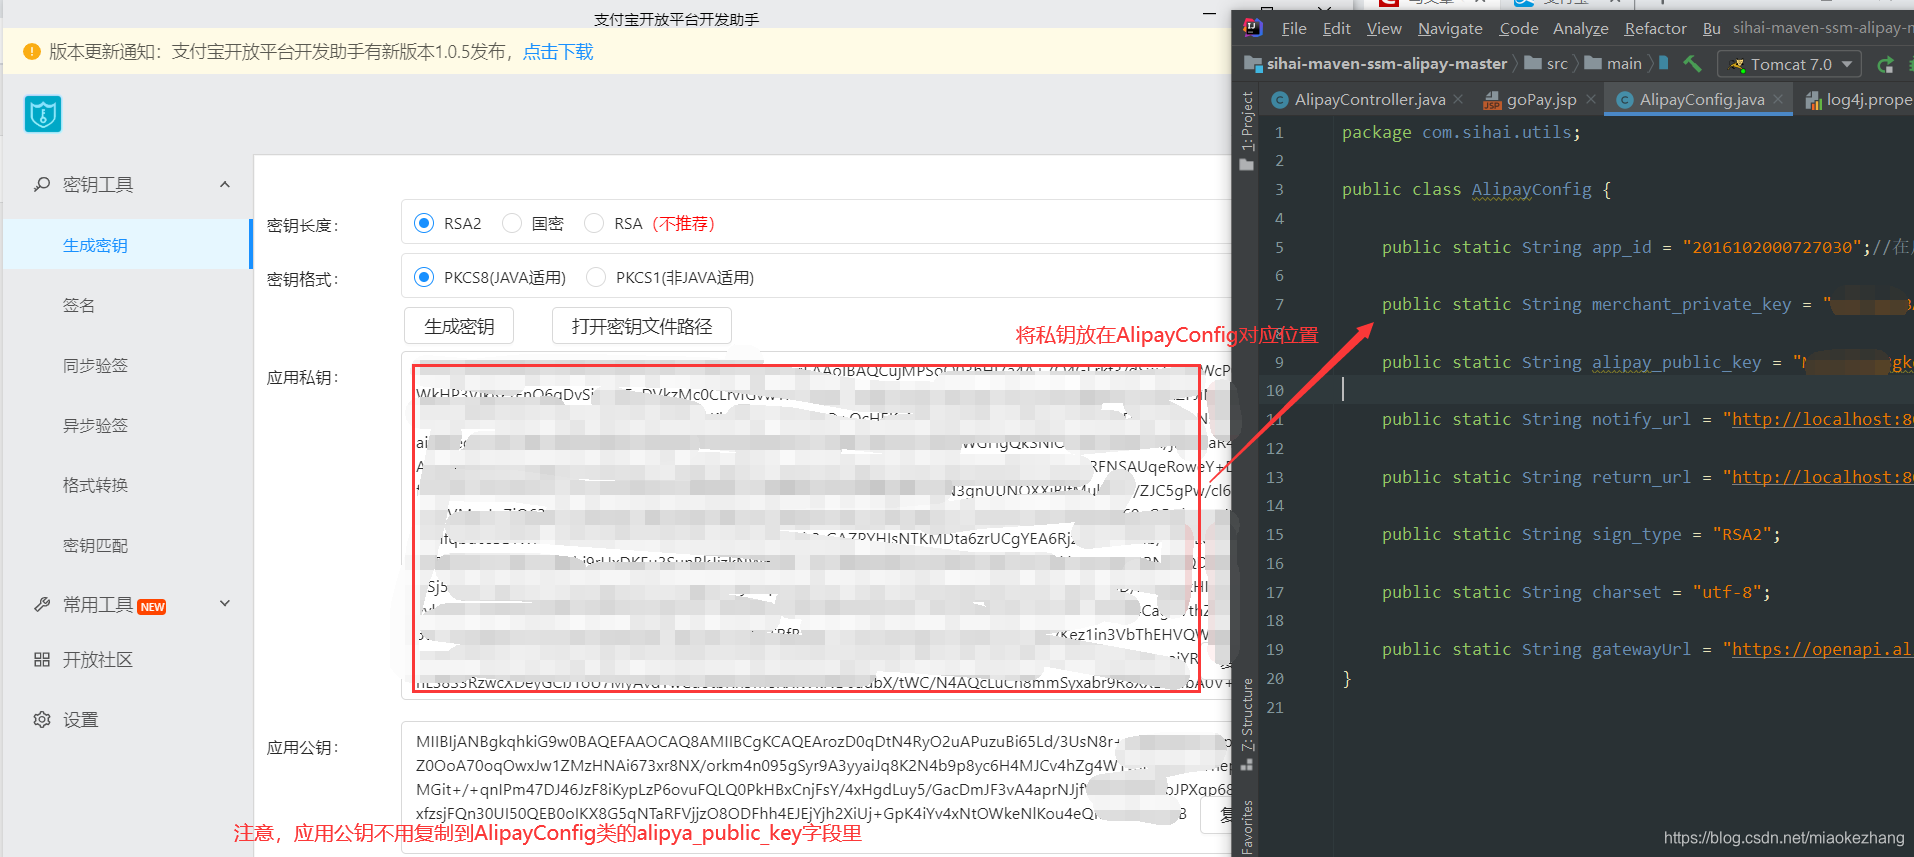
Task: Switch to goPay.jsp editor tab
Action: point(1541,100)
